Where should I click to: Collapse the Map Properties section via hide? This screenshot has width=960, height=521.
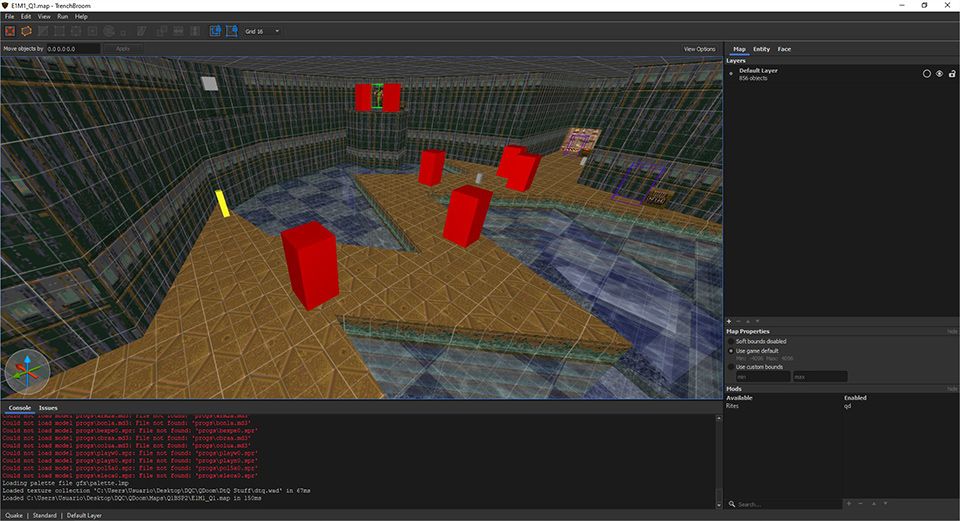(x=952, y=331)
